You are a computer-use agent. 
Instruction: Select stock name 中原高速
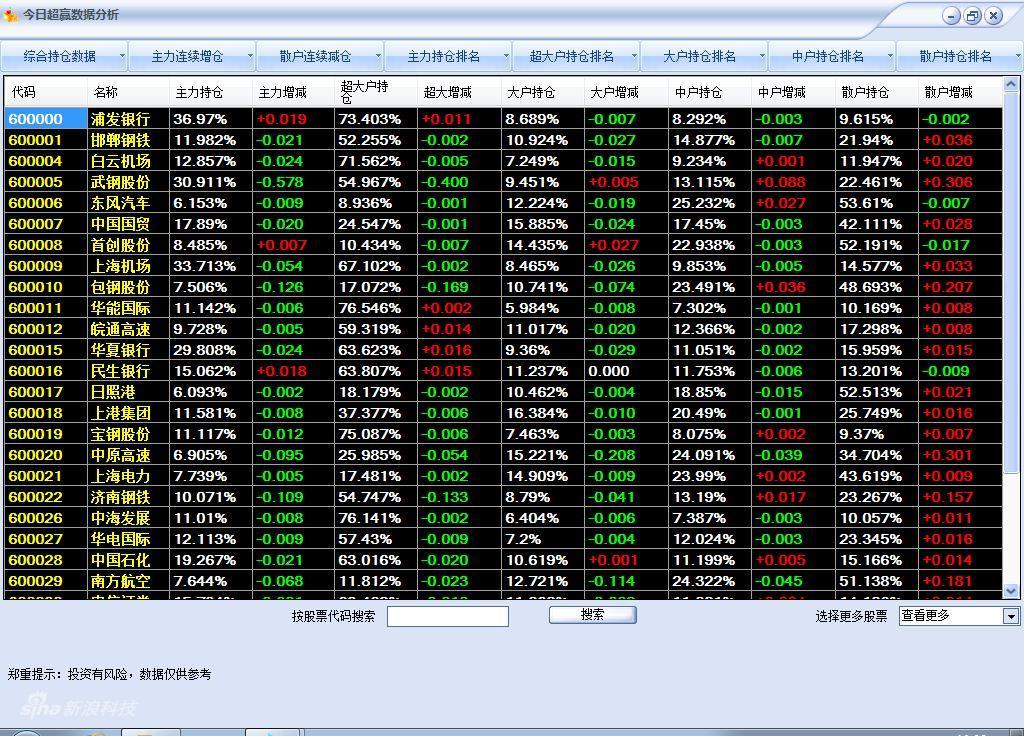pos(120,455)
